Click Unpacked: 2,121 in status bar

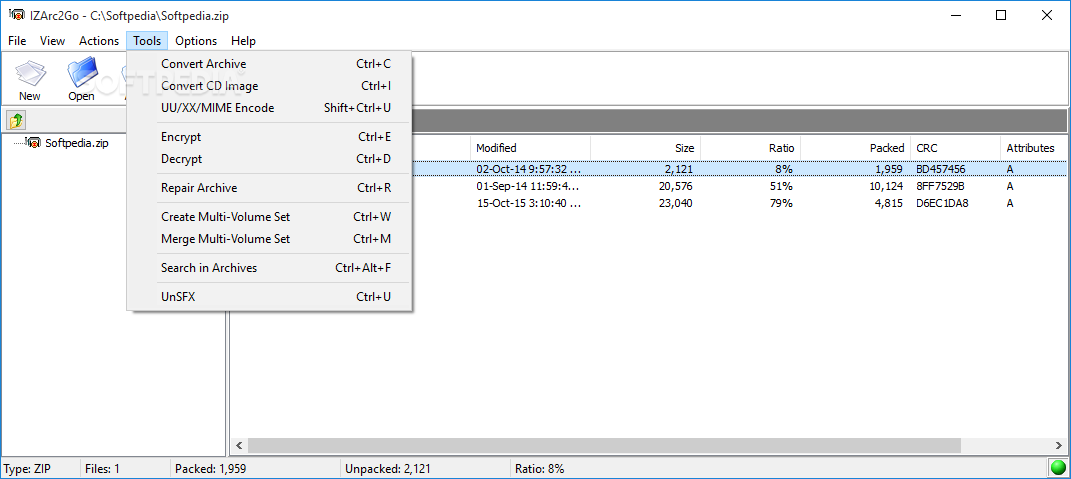[388, 469]
